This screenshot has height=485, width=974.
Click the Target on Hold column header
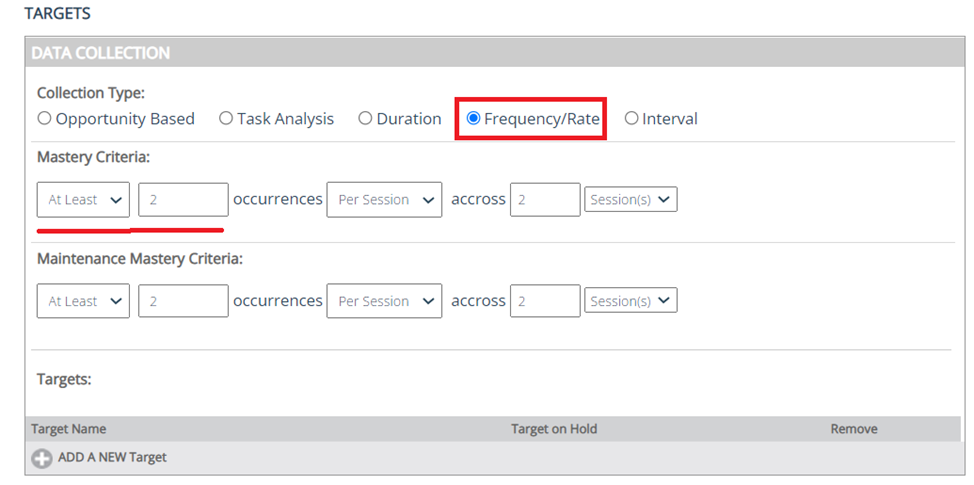click(553, 429)
